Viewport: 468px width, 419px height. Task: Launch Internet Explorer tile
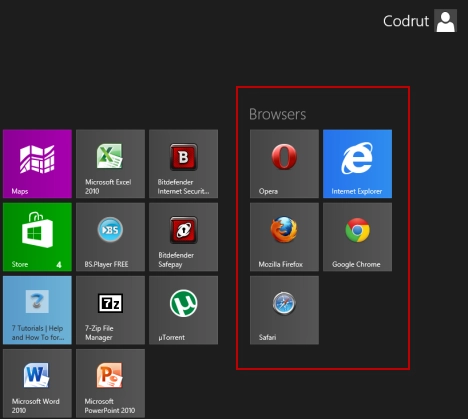pos(357,164)
